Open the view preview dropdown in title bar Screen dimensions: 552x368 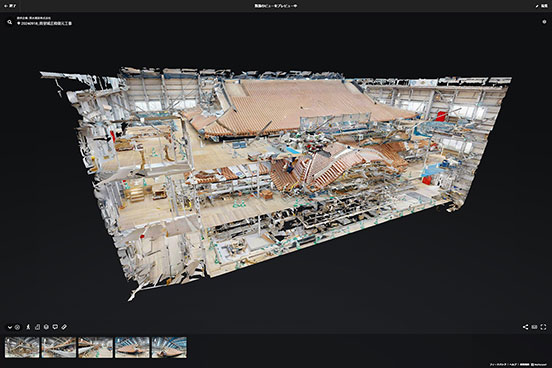pos(276,6)
